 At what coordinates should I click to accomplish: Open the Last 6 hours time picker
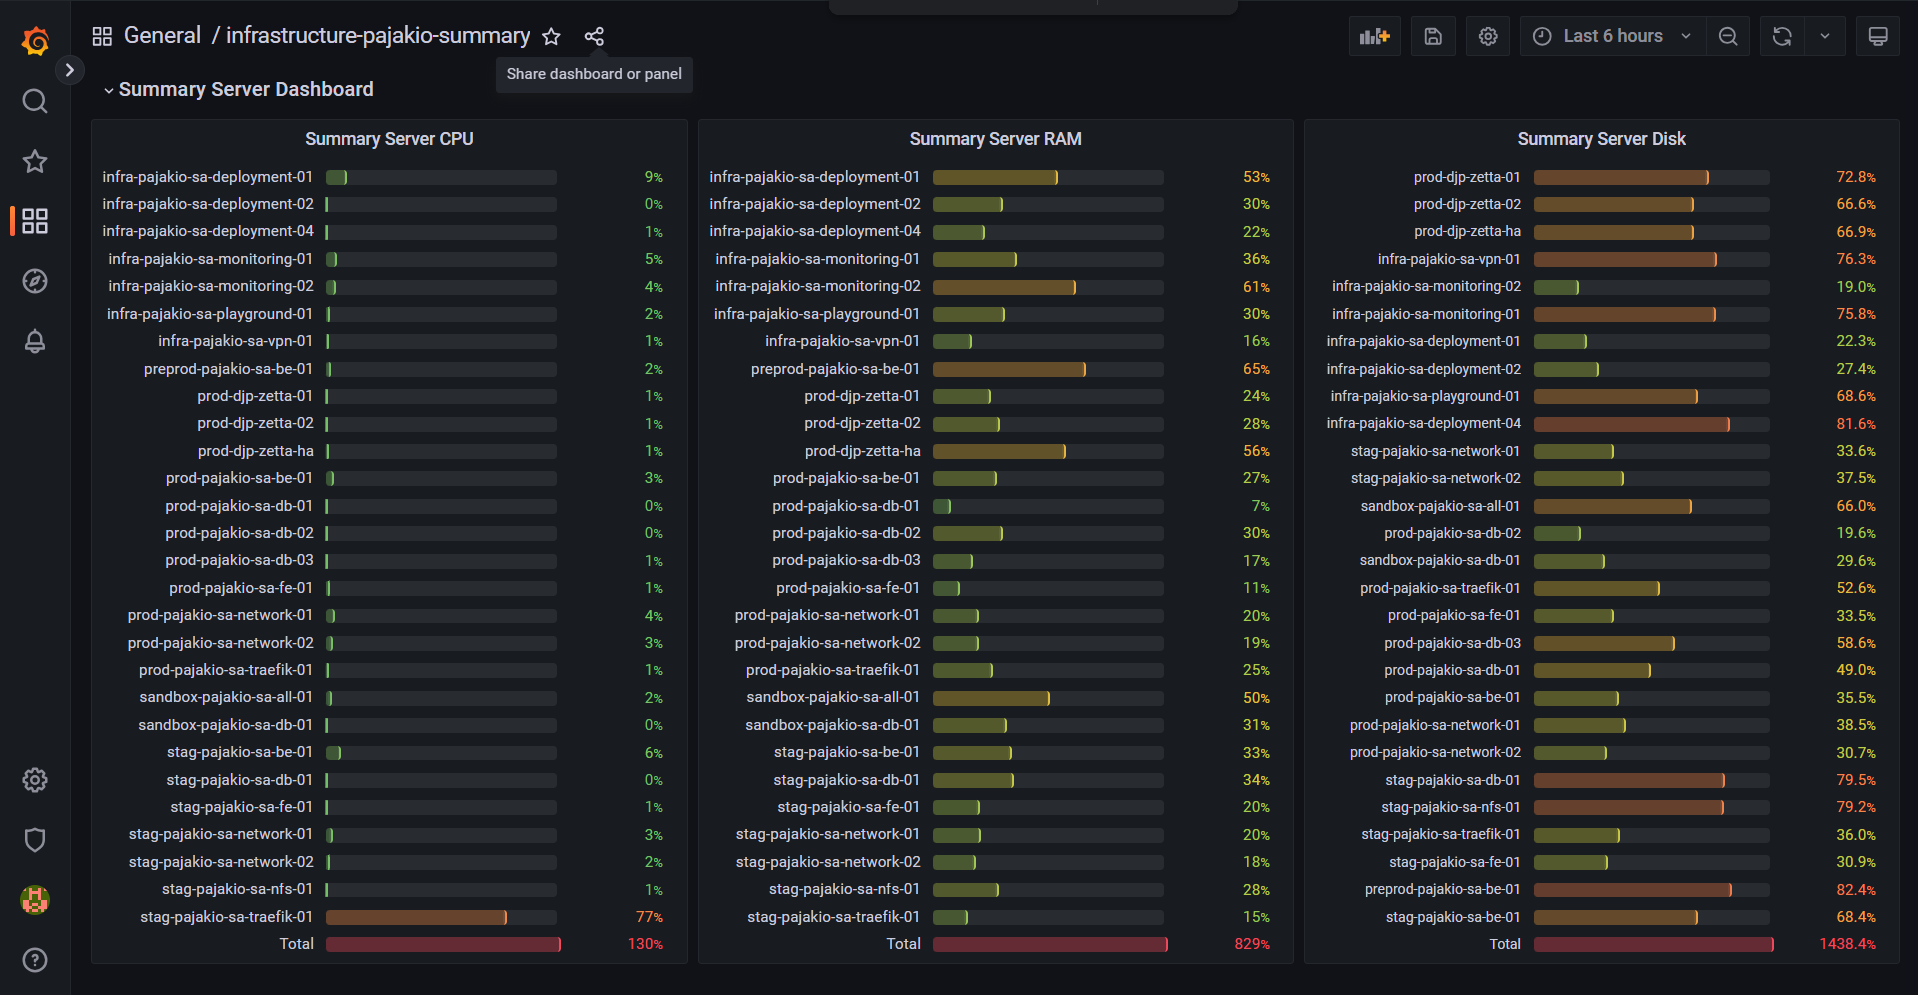[x=1612, y=36]
